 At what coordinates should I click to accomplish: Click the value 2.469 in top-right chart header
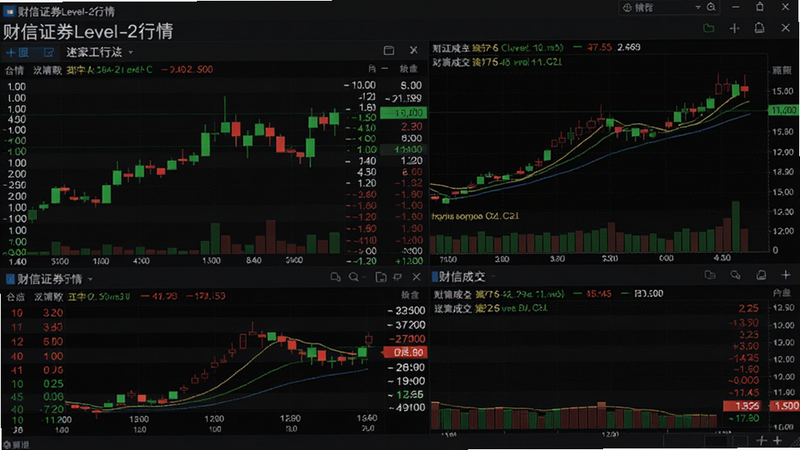[629, 47]
